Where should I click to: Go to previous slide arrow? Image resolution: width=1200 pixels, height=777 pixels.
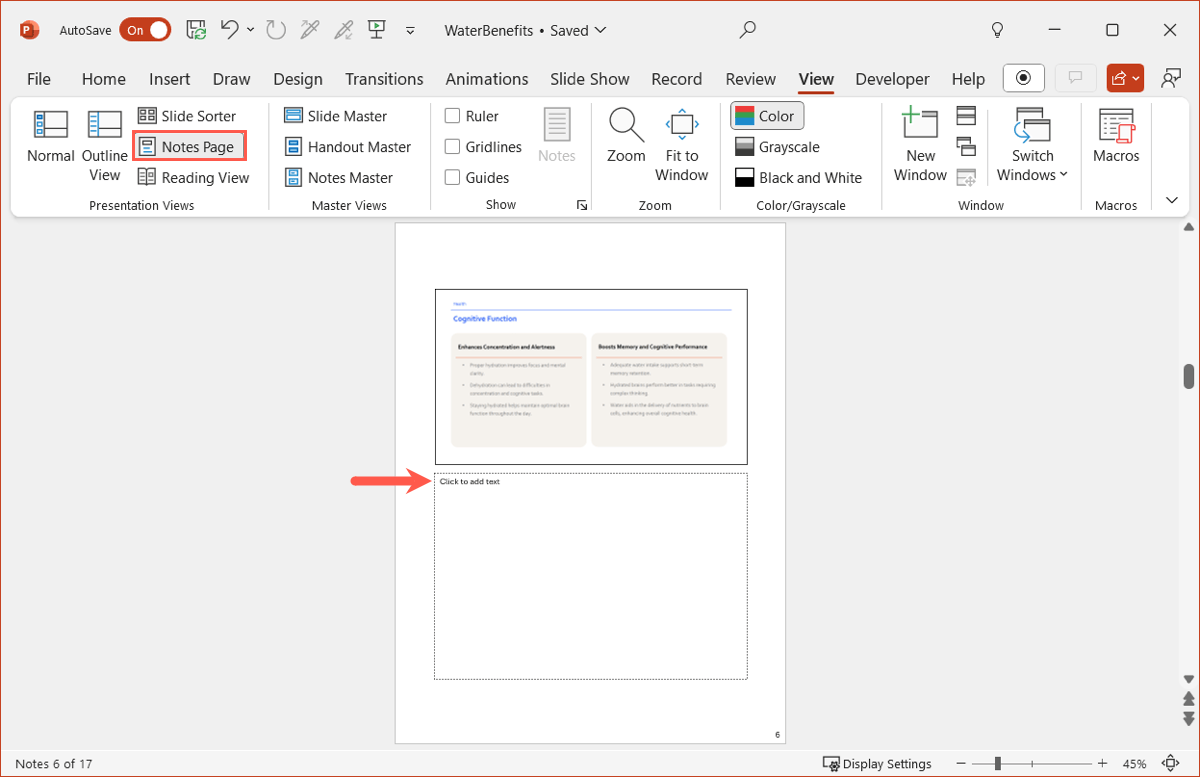click(1189, 699)
